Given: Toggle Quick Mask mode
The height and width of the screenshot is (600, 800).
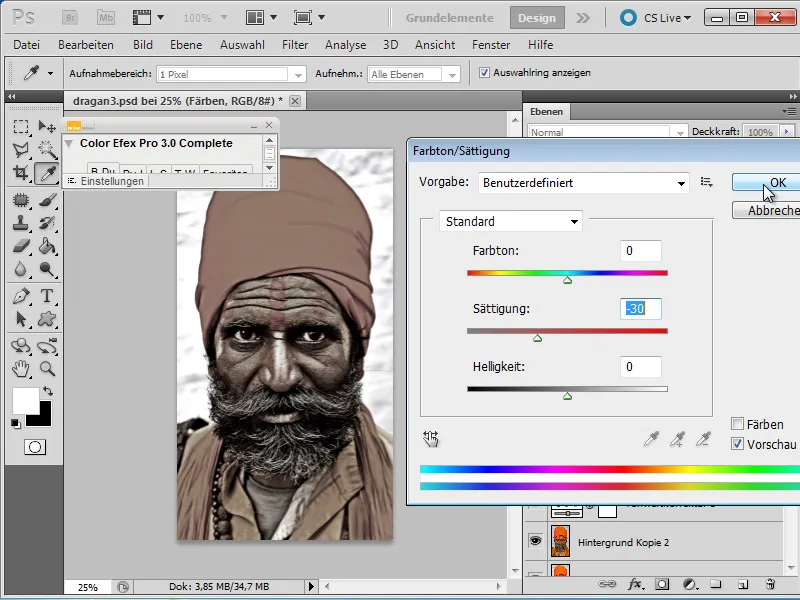Looking at the screenshot, I should [35, 447].
